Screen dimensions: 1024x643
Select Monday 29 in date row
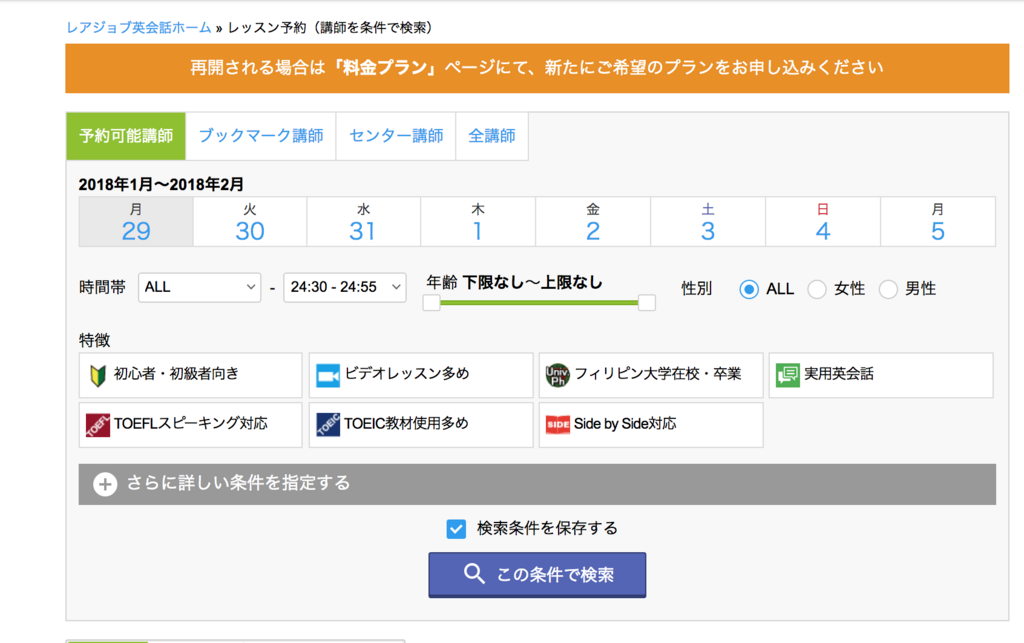click(136, 222)
